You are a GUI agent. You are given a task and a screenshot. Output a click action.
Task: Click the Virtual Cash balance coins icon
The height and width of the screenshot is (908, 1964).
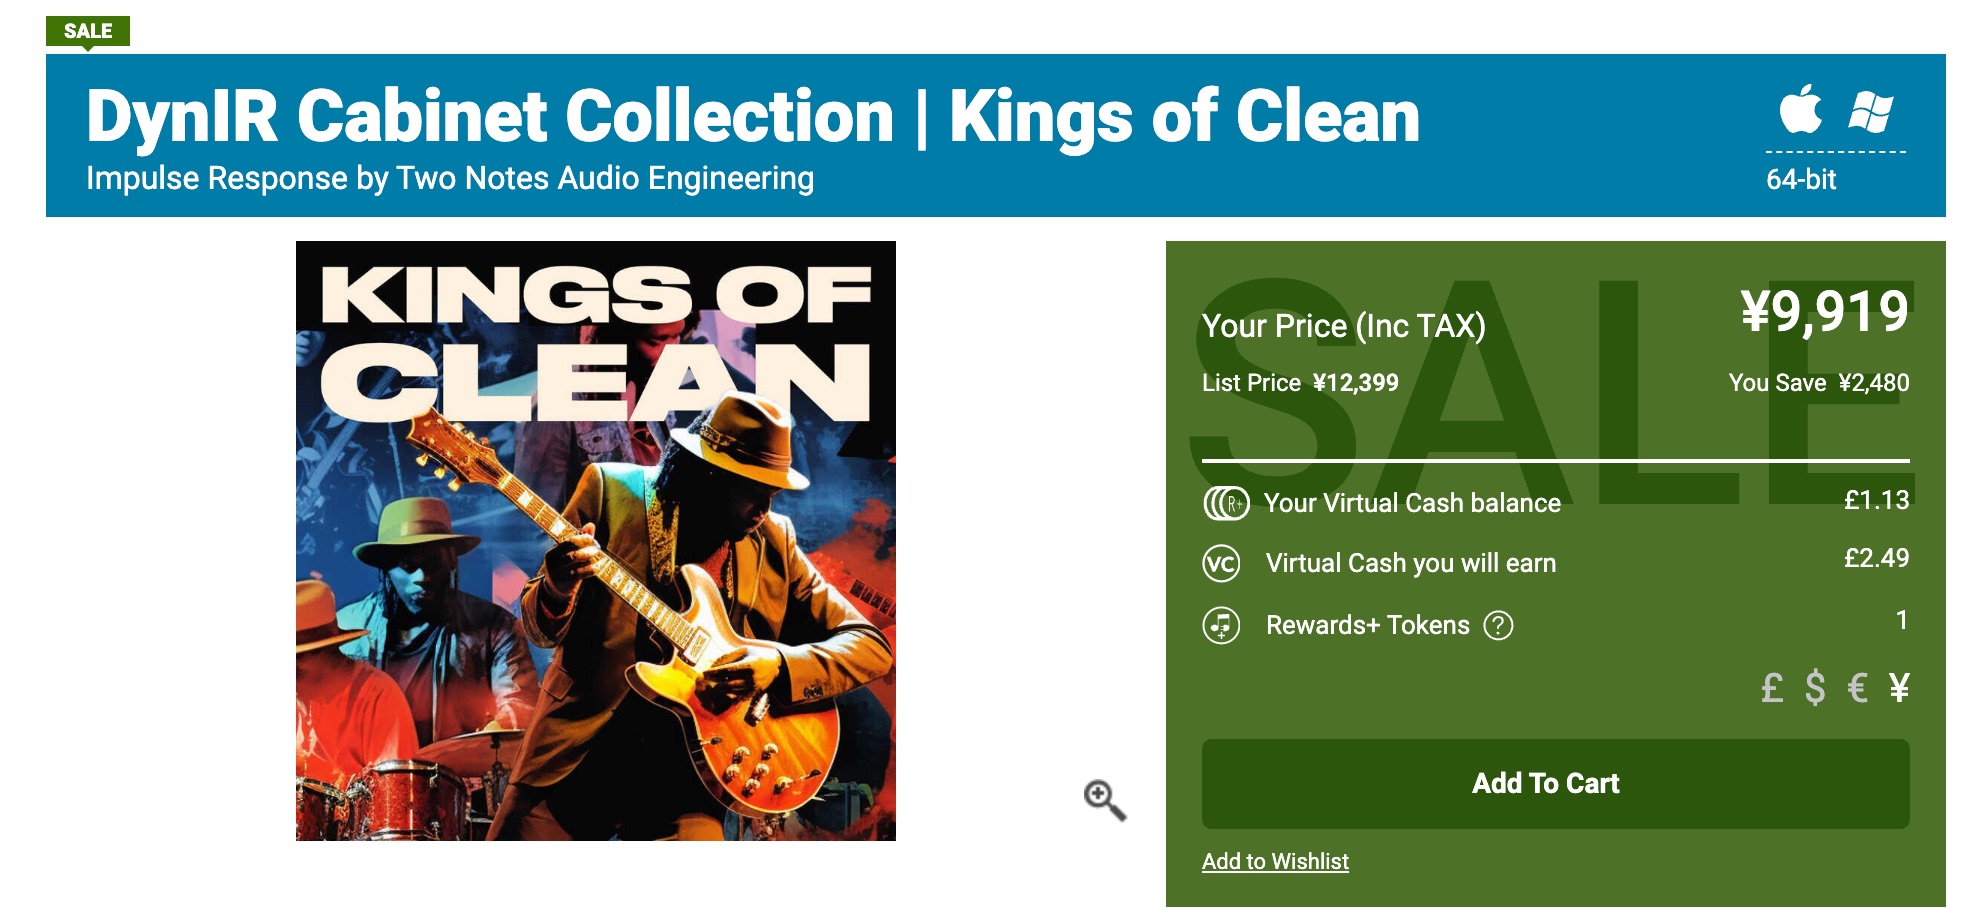(x=1225, y=503)
